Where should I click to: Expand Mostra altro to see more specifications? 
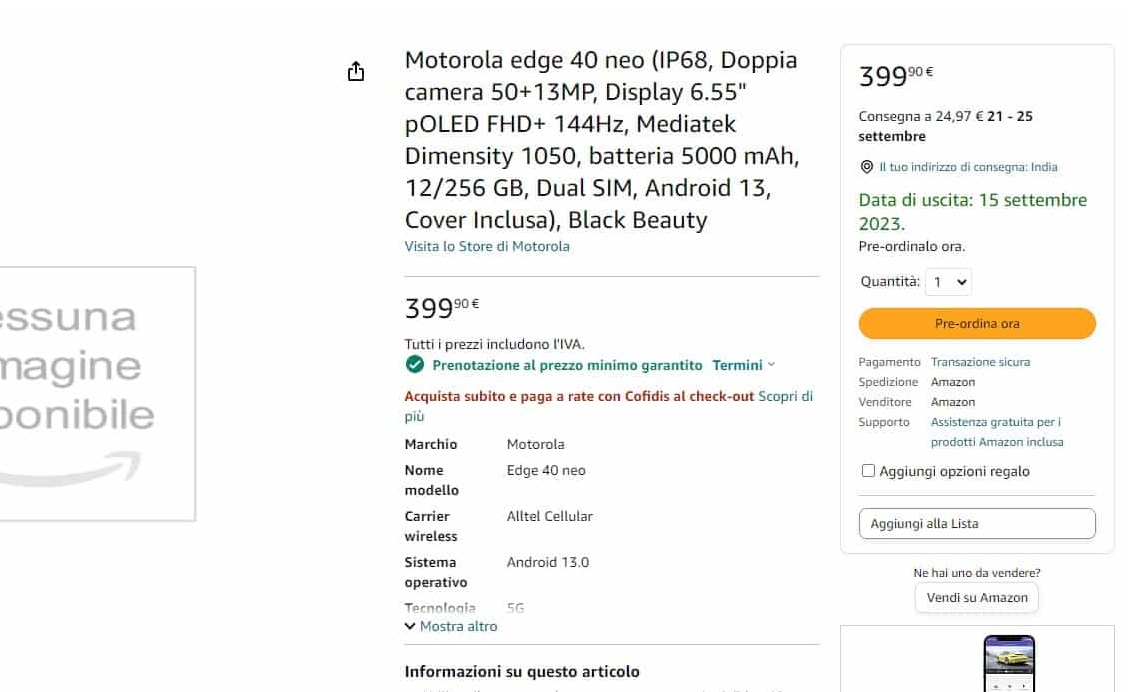[x=450, y=626]
